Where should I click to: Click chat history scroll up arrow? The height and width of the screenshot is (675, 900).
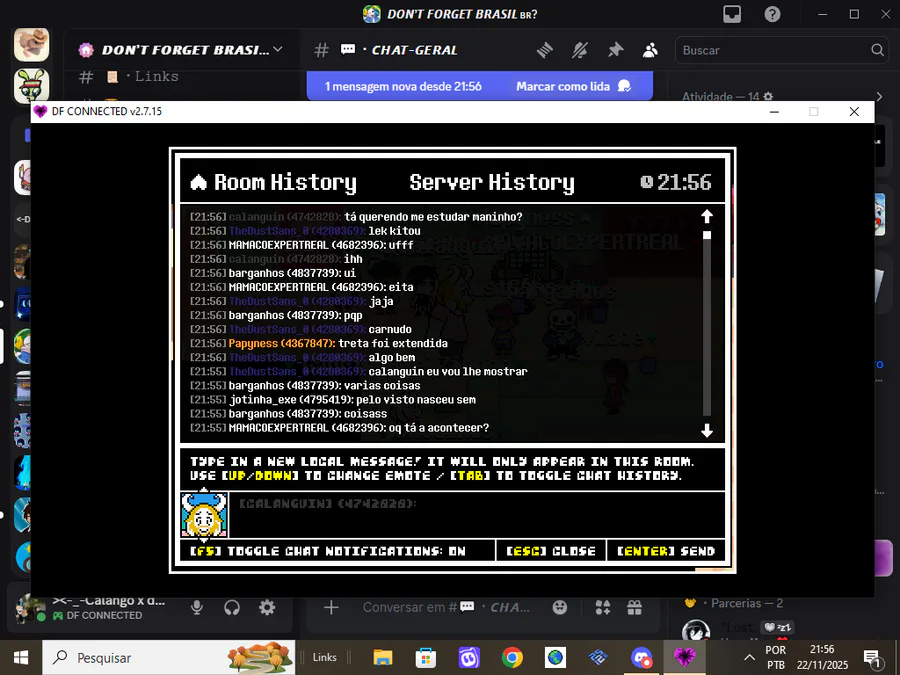pos(707,216)
